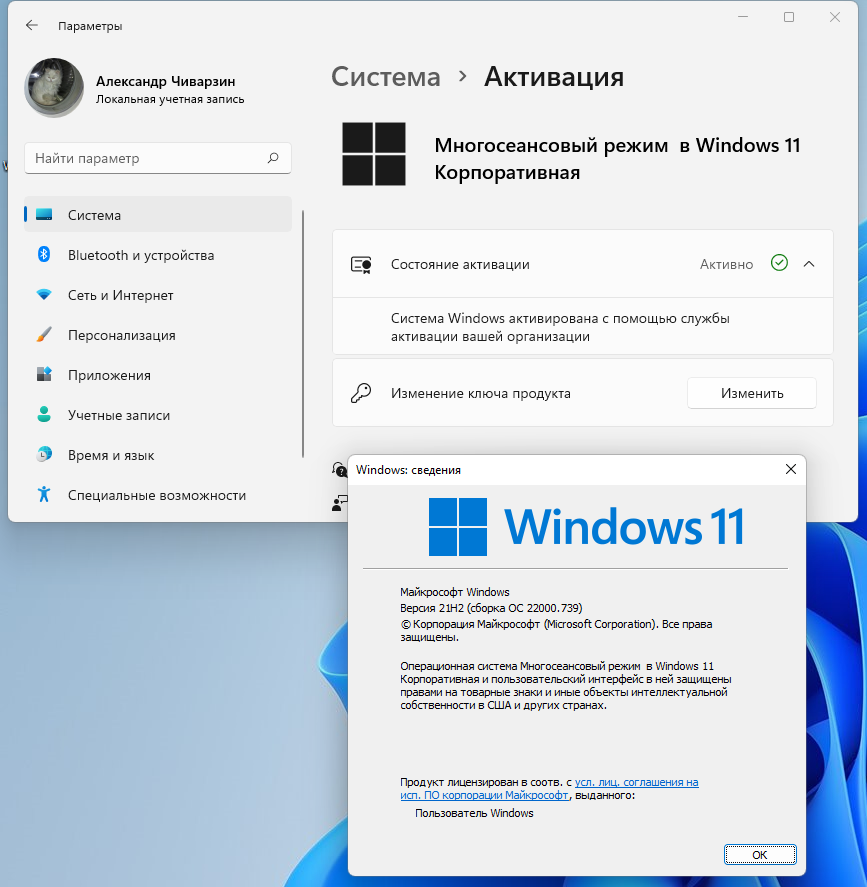Click the System monitor icon in sidebar
Viewport: 867px width, 887px height.
pyautogui.click(x=44, y=214)
